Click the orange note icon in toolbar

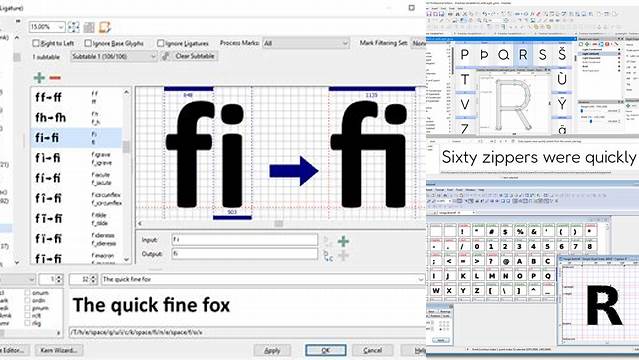pos(105,27)
